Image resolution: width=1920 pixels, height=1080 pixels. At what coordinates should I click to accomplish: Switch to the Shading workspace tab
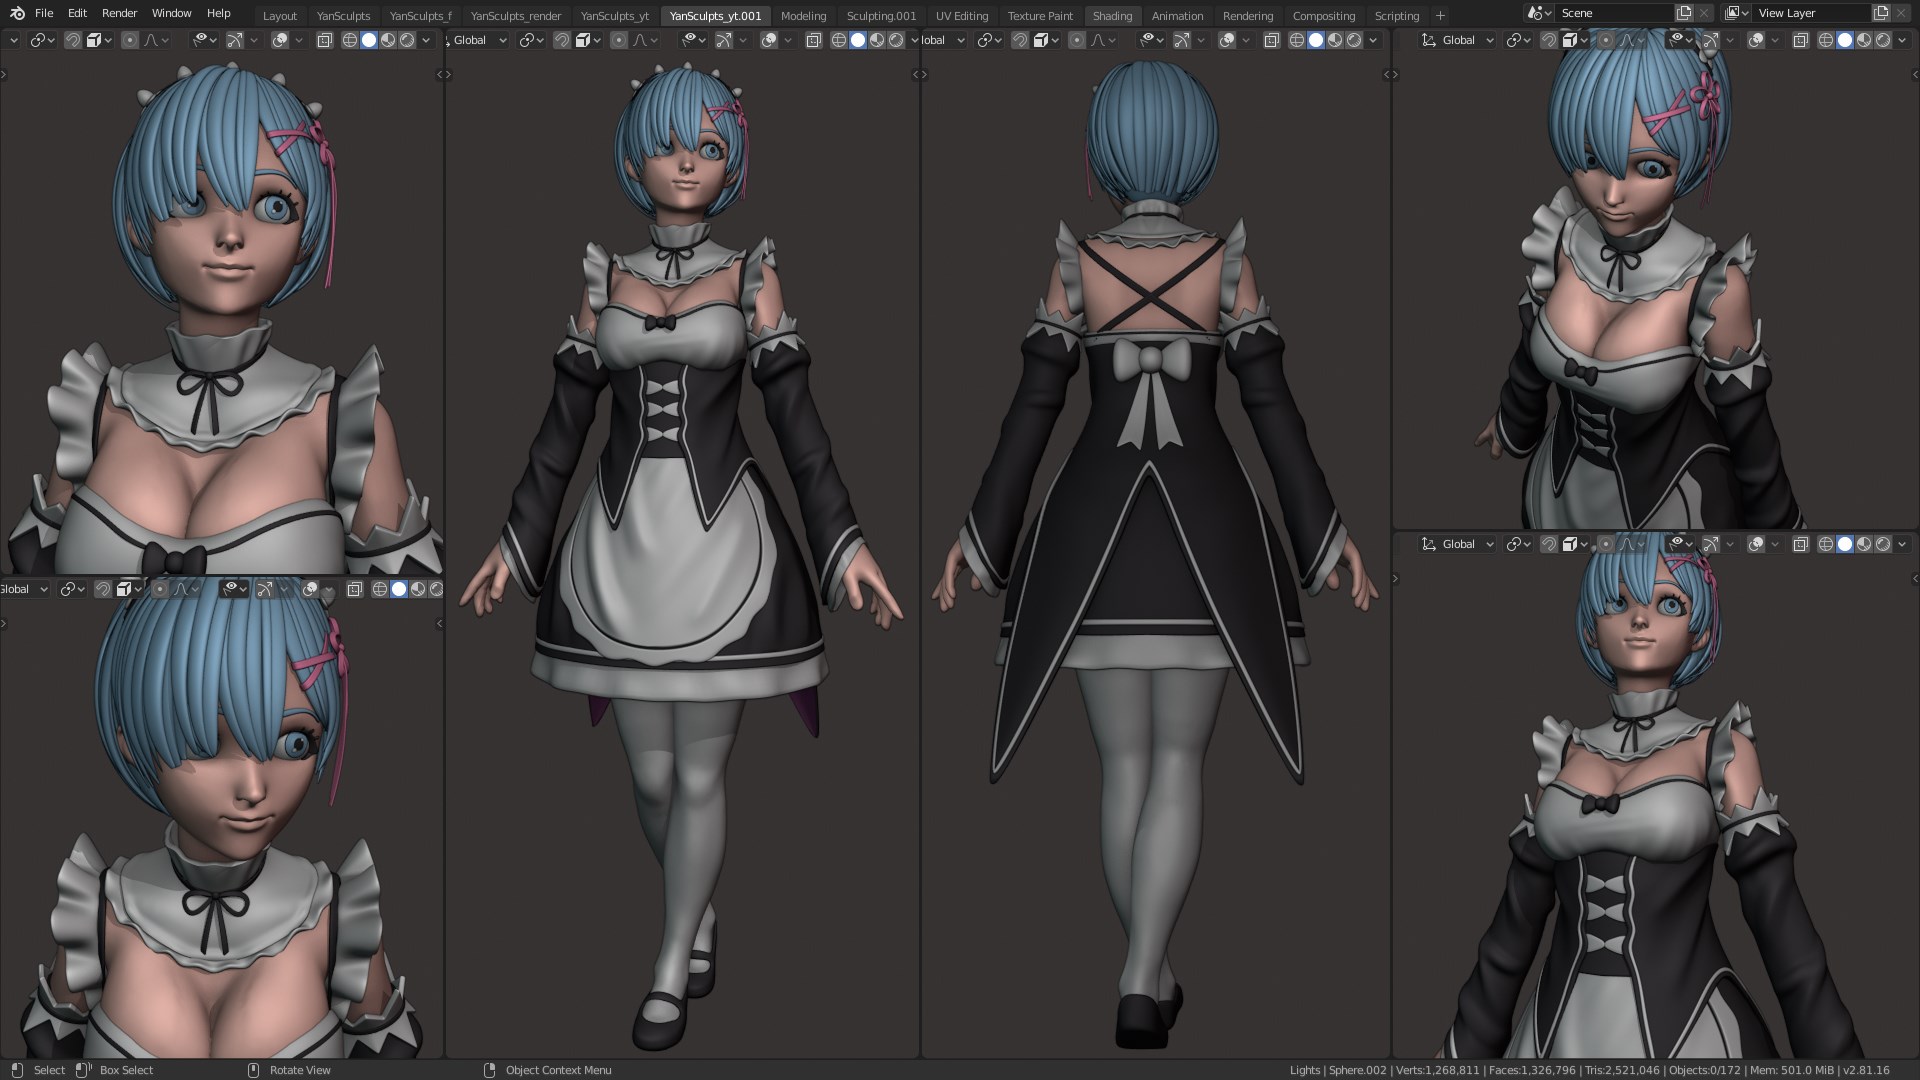tap(1113, 15)
